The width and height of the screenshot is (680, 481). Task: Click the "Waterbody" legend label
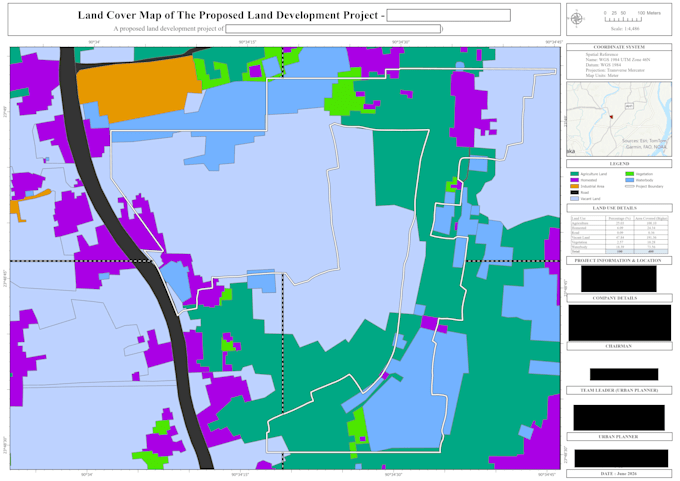coord(644,180)
